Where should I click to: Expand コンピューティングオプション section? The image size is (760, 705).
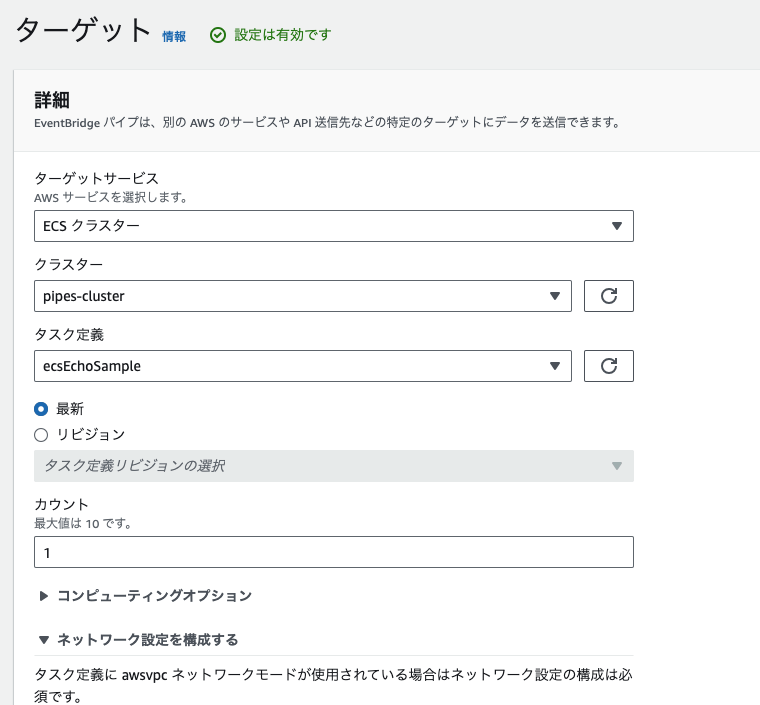pos(154,595)
